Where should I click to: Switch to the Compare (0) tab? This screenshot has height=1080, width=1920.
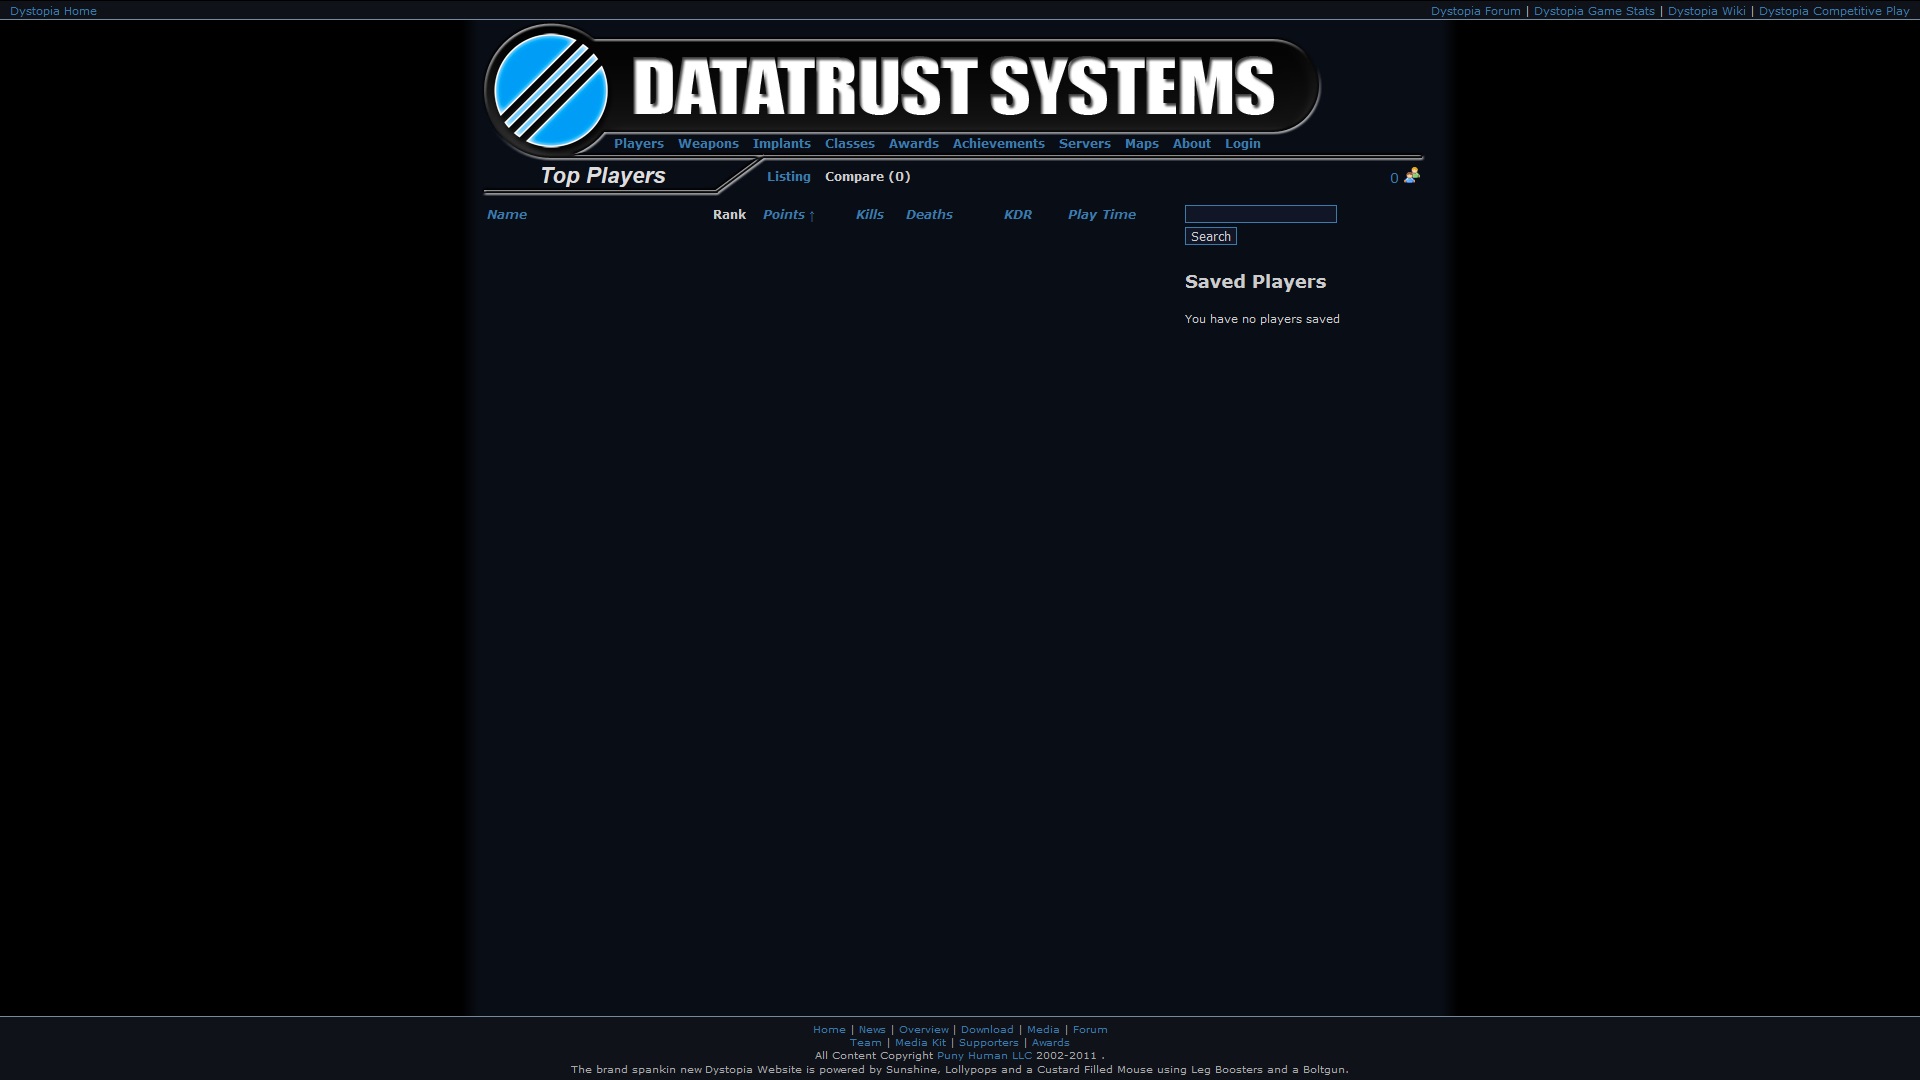click(x=867, y=177)
